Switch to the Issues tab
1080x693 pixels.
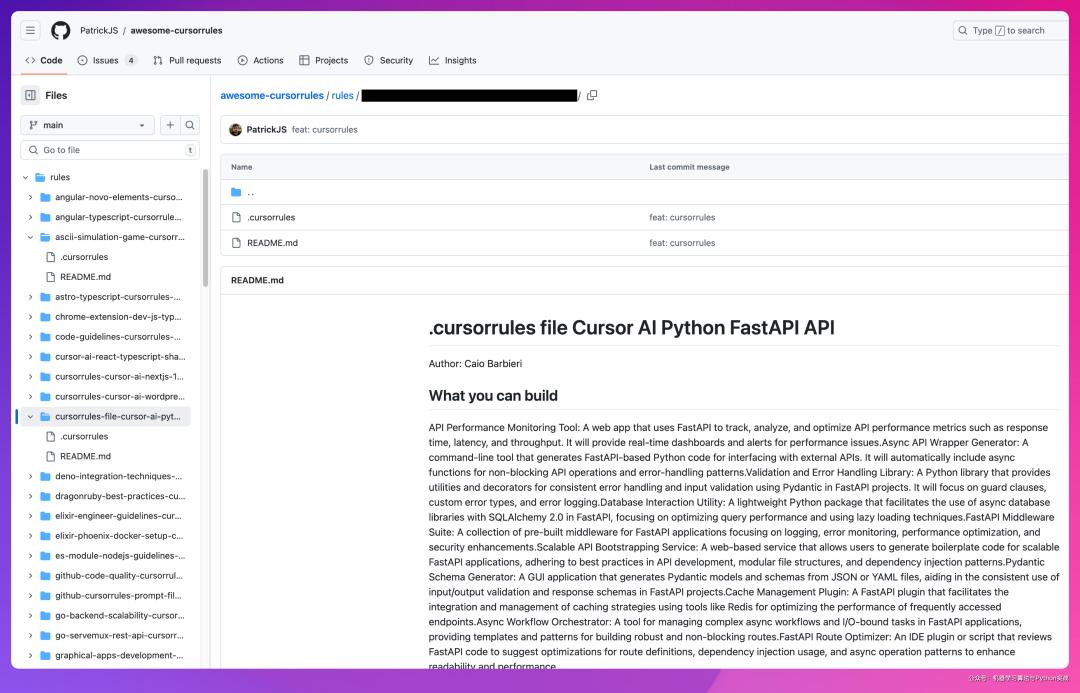tap(106, 60)
